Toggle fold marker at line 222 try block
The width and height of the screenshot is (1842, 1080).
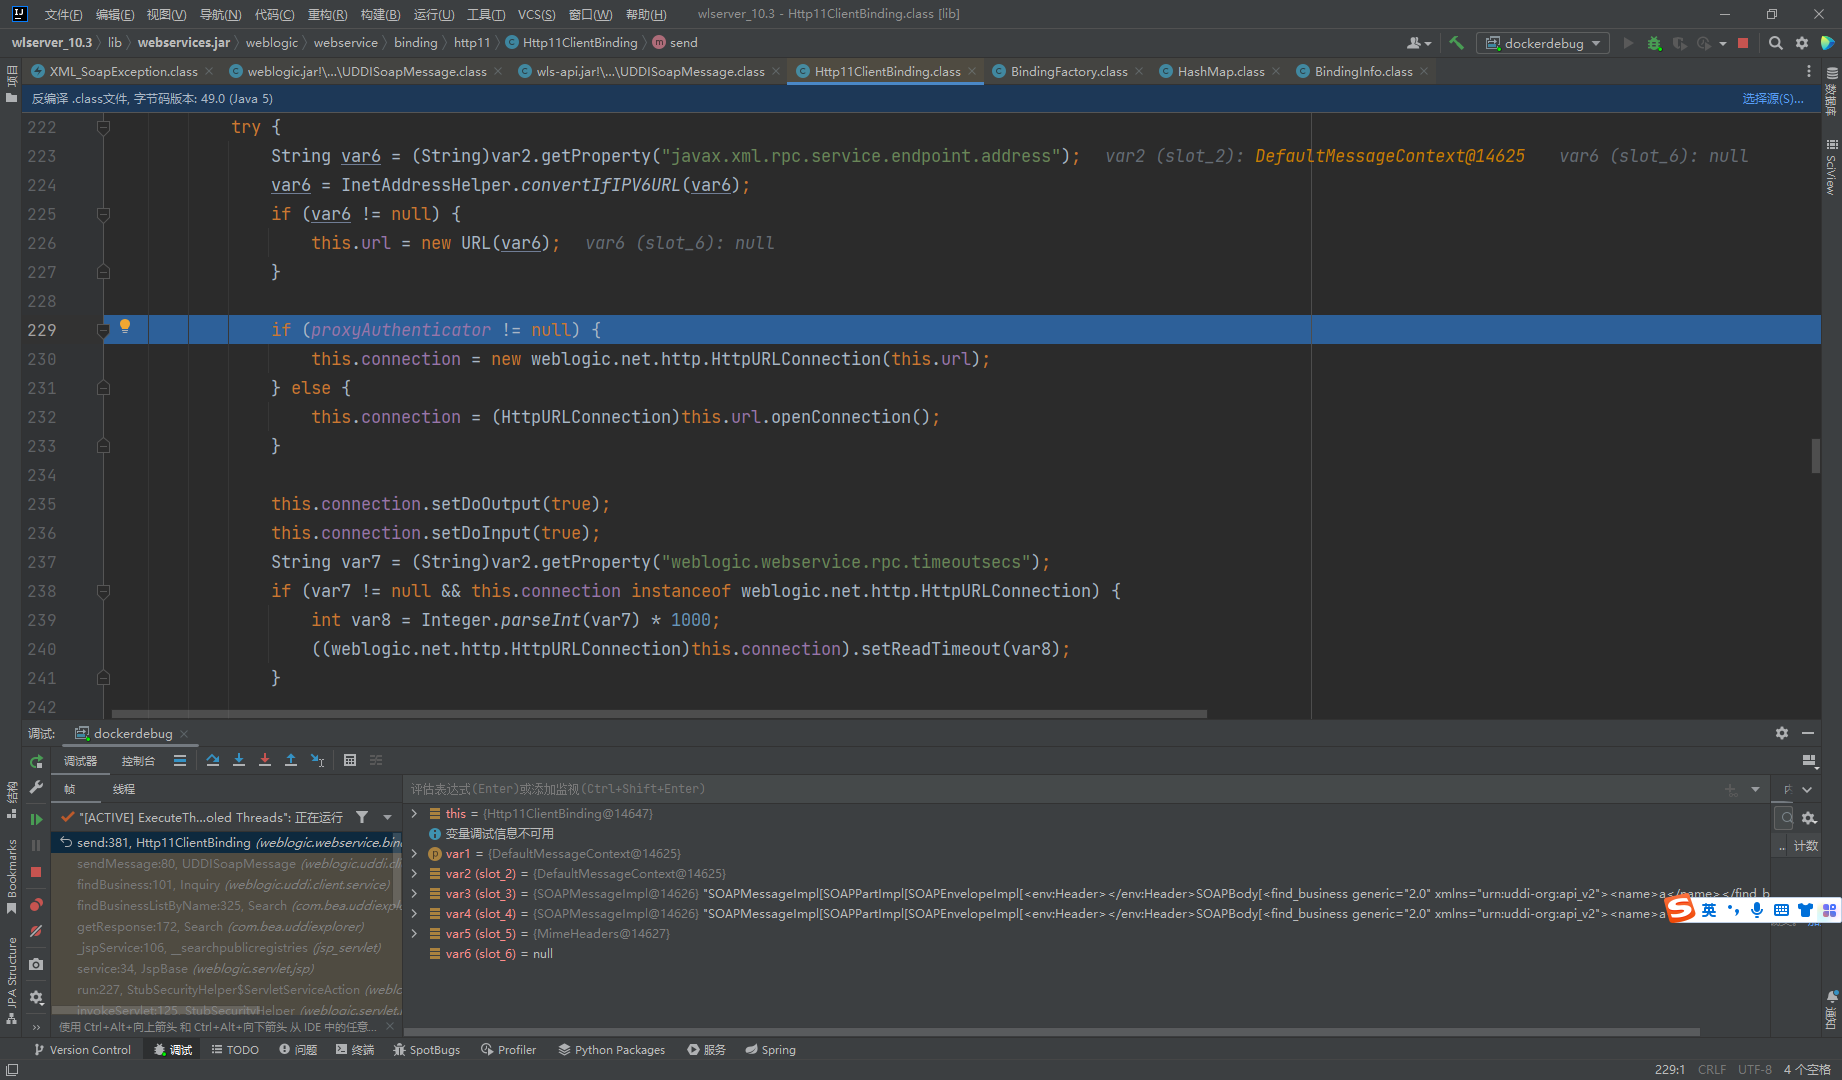pyautogui.click(x=103, y=127)
